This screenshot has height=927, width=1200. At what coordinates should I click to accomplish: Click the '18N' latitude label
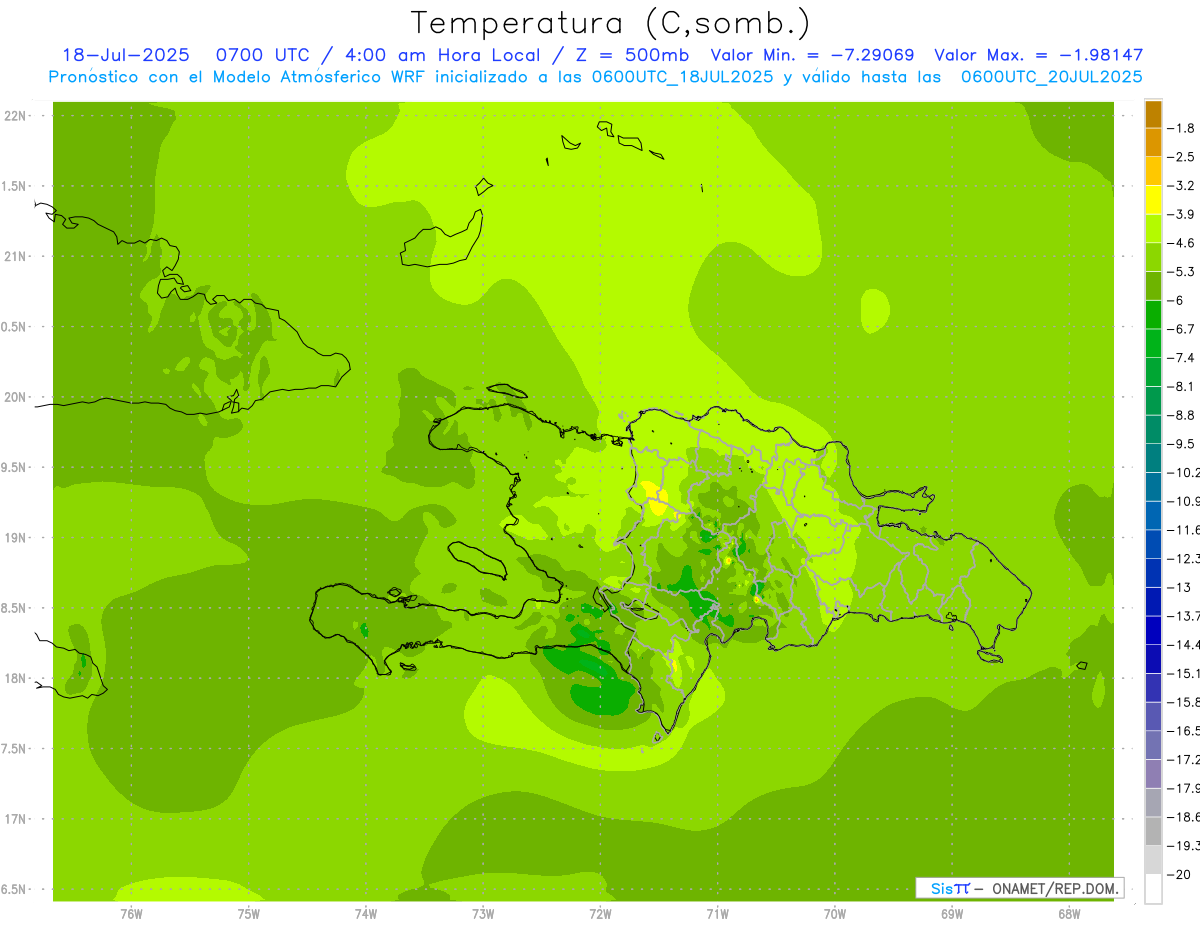(x=17, y=678)
